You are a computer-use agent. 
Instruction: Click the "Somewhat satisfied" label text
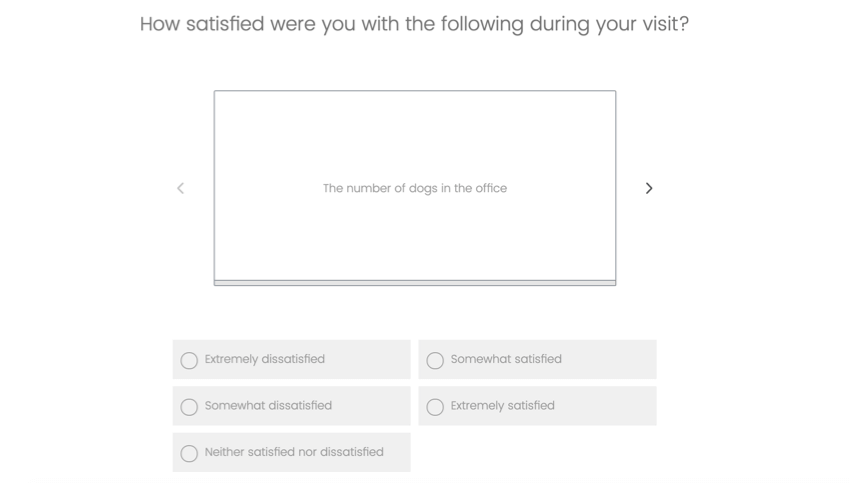[x=506, y=359]
